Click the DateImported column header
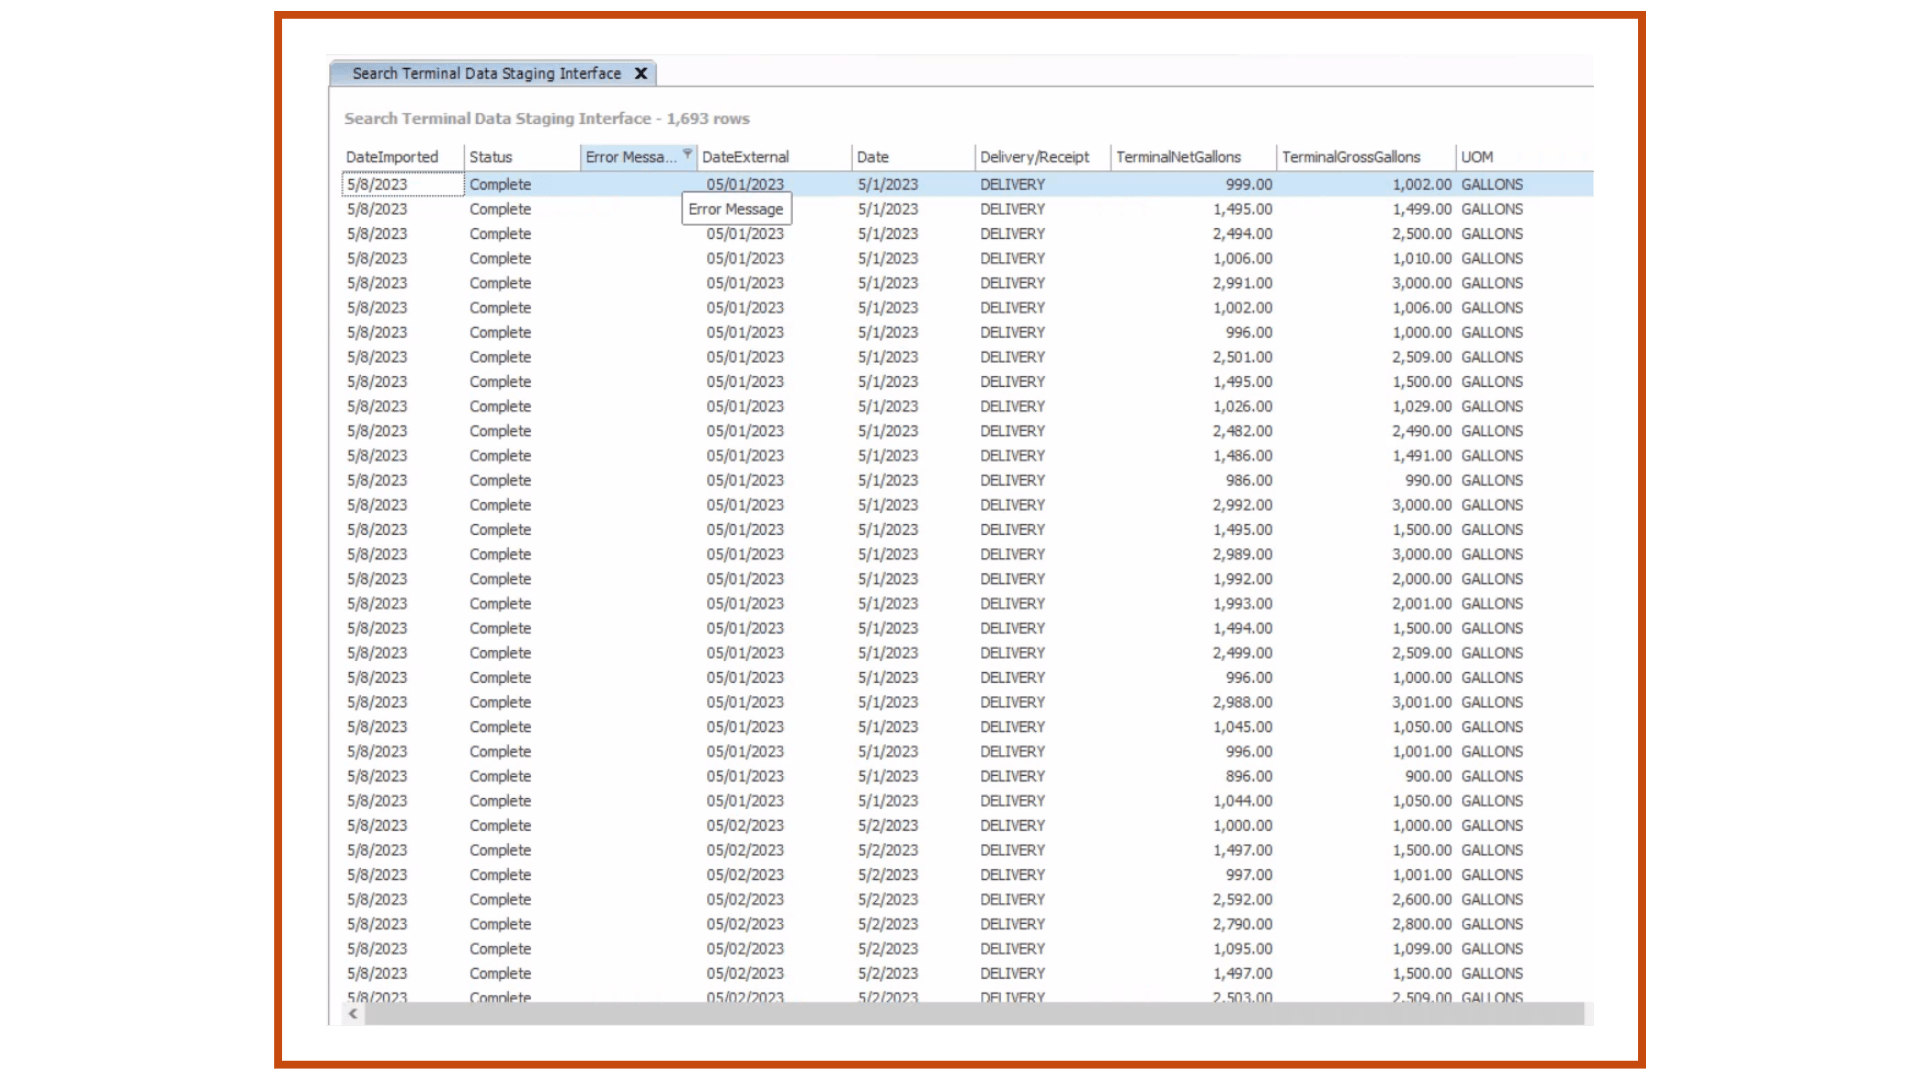The height and width of the screenshot is (1080, 1920). pos(392,157)
